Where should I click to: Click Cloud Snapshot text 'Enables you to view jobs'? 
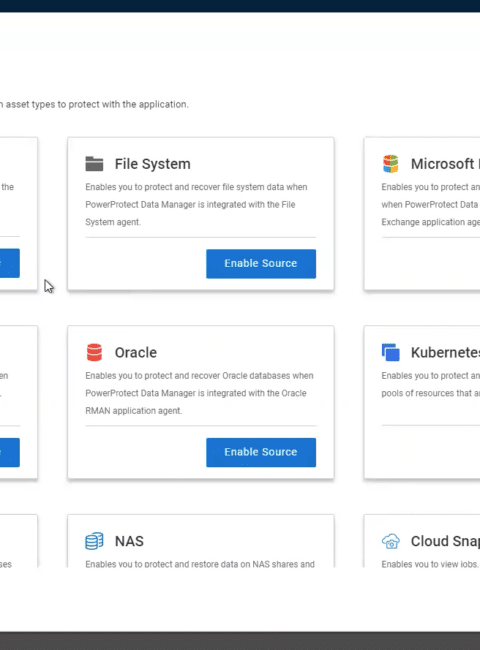(x=430, y=564)
